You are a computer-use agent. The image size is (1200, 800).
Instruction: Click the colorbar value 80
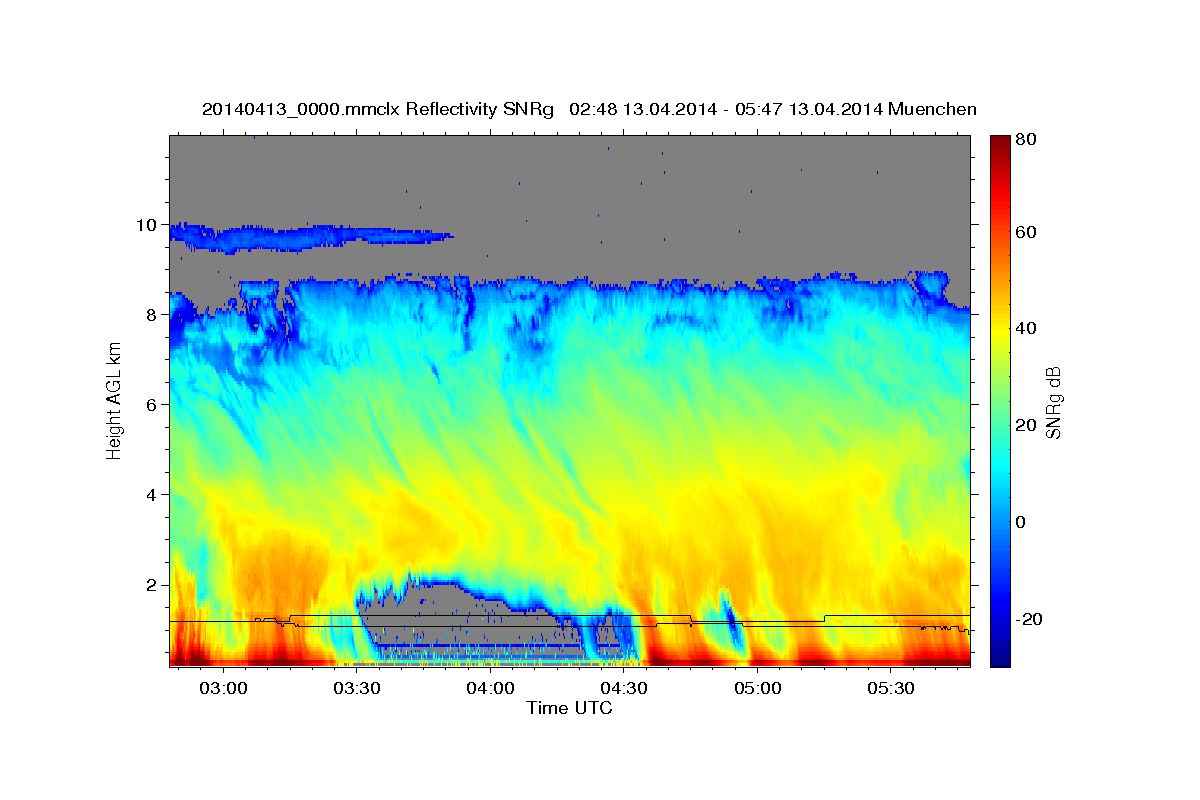1025,140
